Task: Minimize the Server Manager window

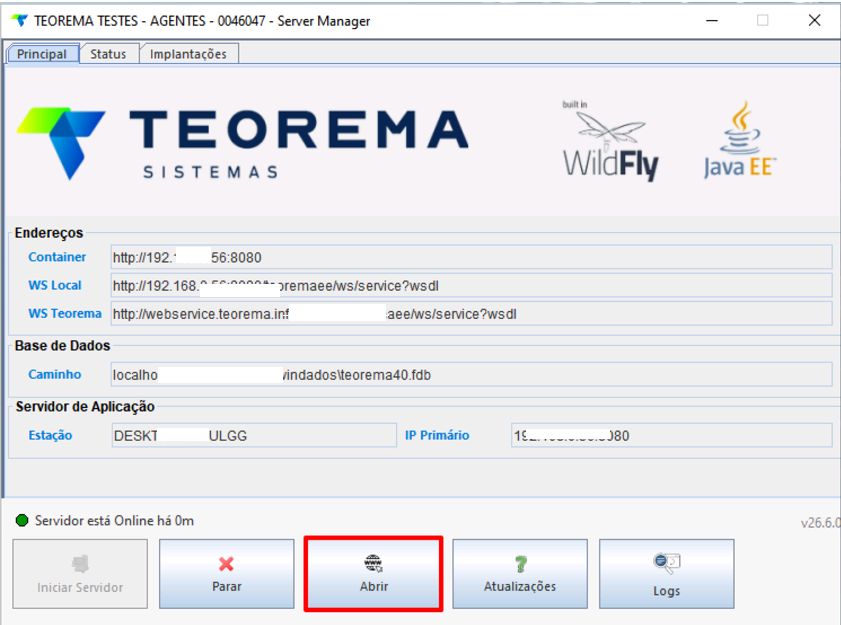Action: click(x=712, y=21)
